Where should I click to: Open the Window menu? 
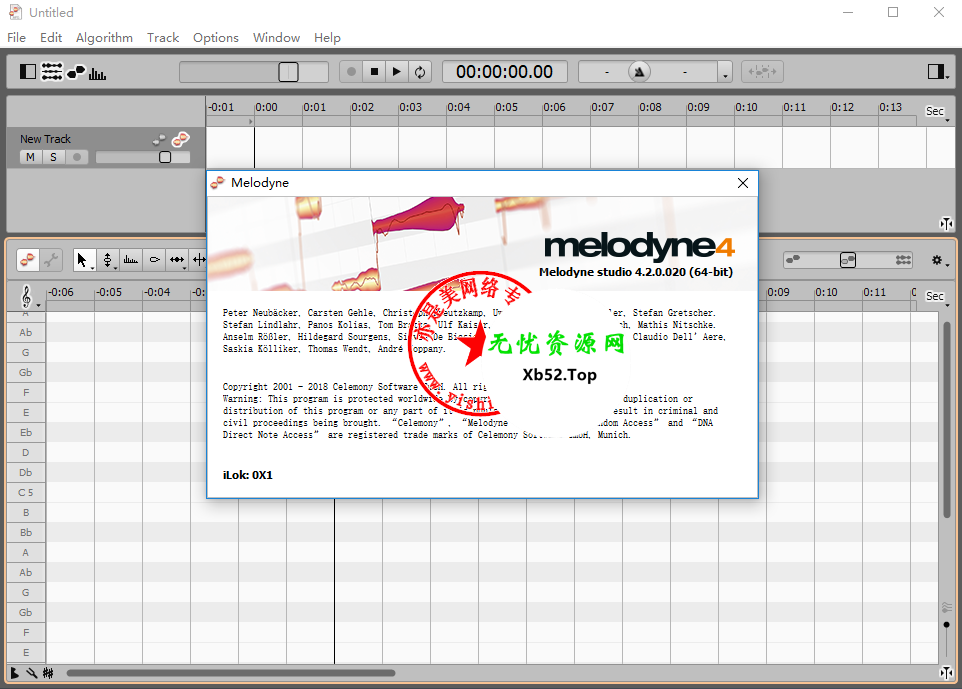click(x=276, y=37)
